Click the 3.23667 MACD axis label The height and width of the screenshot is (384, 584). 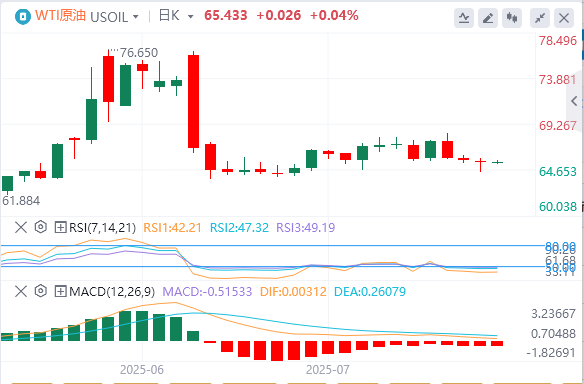[553, 314]
